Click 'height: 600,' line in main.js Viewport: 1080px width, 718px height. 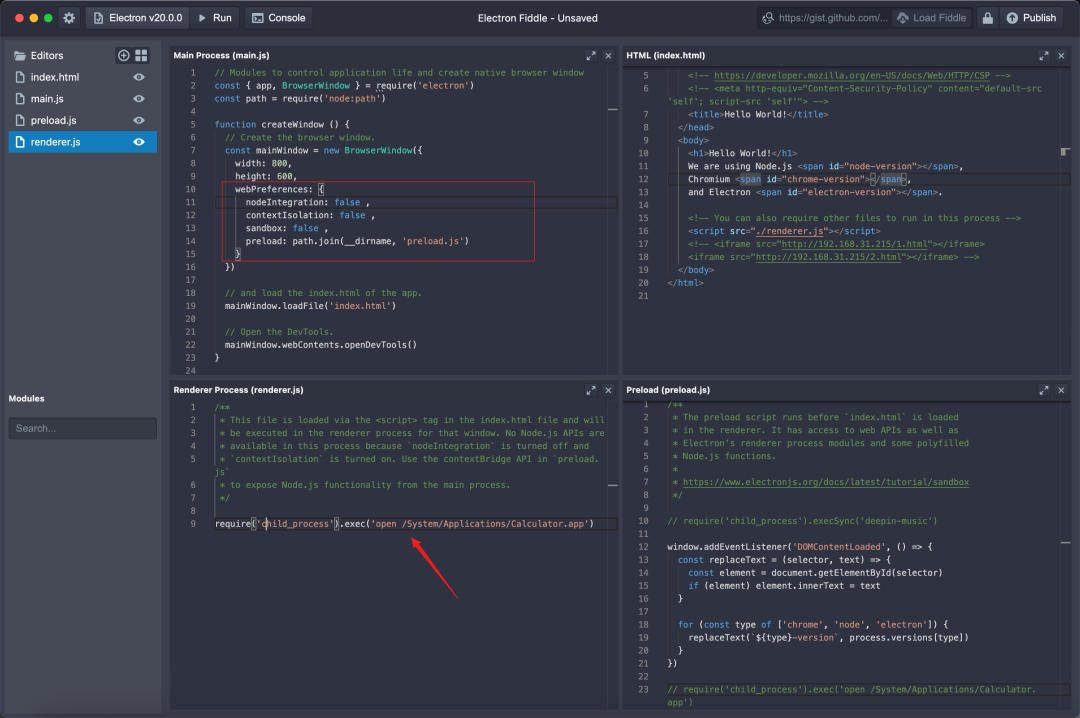[265, 176]
